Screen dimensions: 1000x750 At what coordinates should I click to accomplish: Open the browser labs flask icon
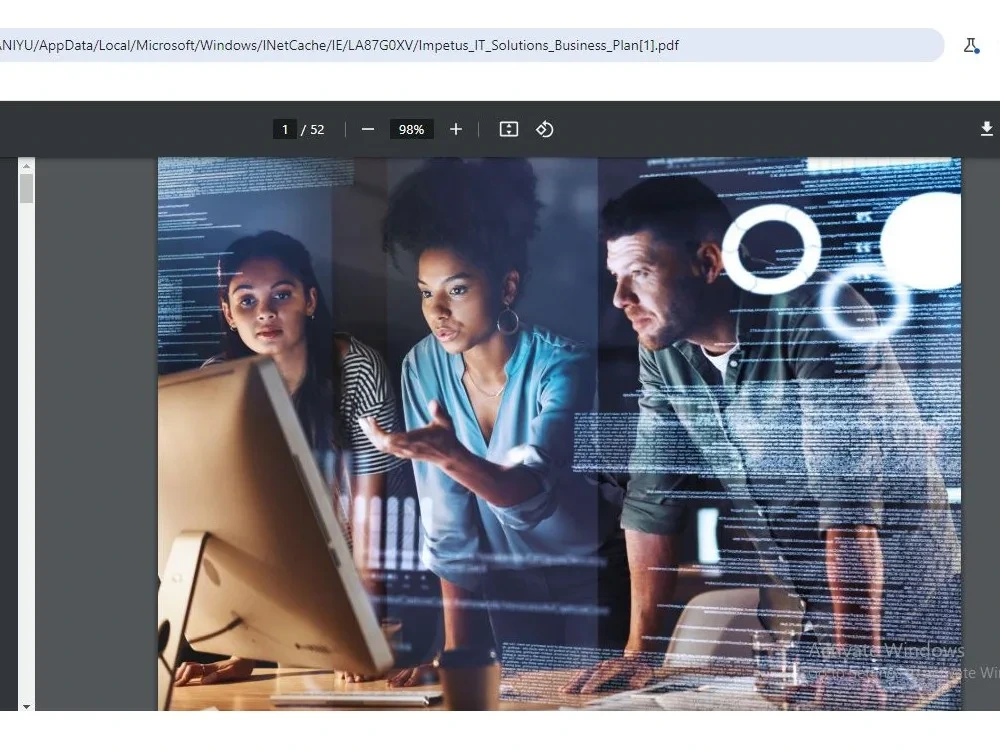970,46
